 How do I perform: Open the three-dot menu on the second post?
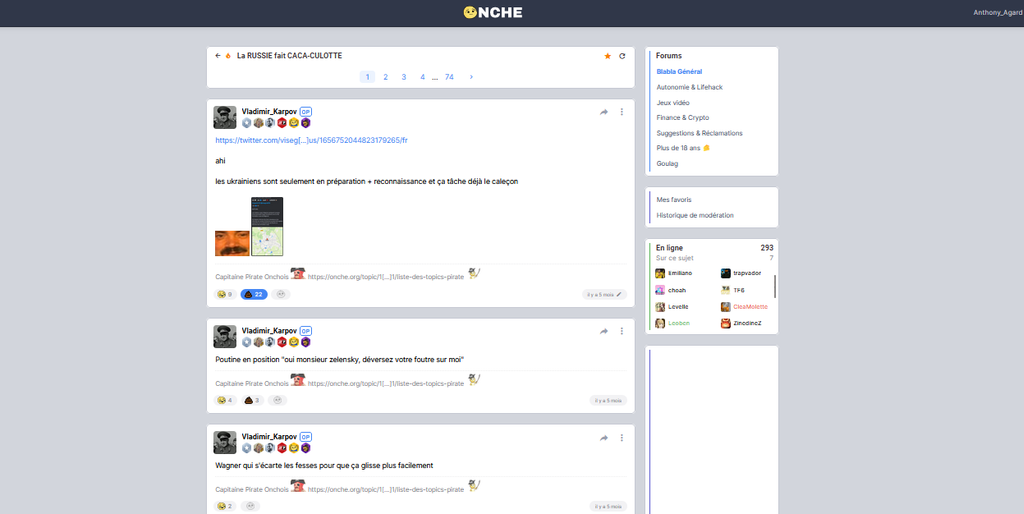[622, 333]
